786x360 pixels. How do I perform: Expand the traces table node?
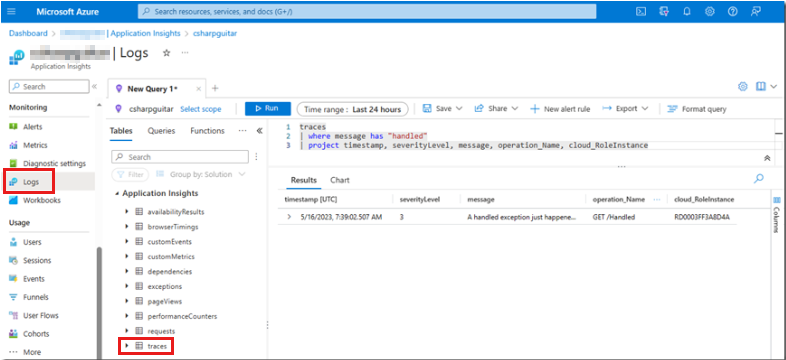click(127, 346)
